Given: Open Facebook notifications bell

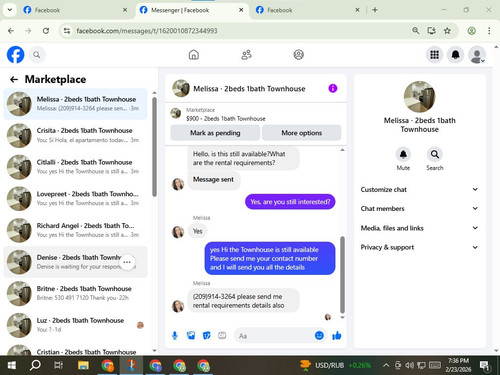Looking at the screenshot, I should [455, 55].
